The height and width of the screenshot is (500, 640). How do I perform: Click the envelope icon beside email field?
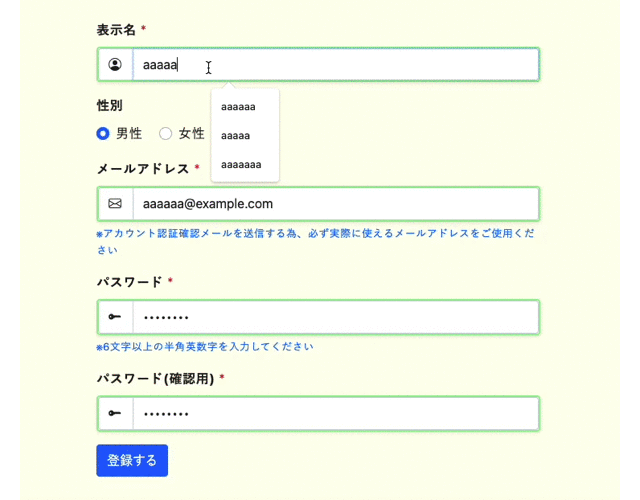tap(115, 203)
